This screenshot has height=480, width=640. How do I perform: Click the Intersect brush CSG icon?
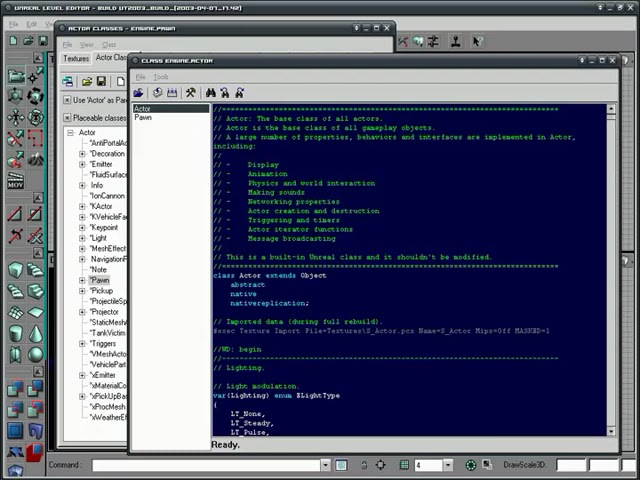coord(16,409)
